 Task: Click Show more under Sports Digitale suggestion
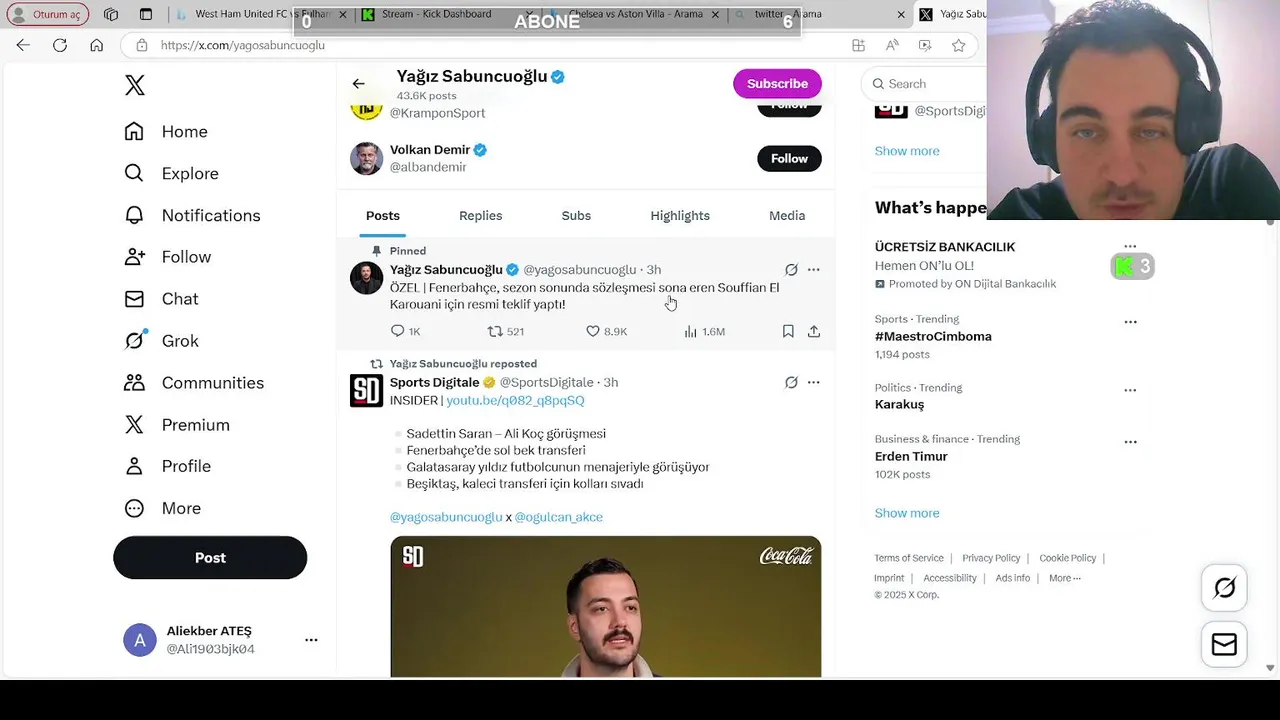point(907,151)
